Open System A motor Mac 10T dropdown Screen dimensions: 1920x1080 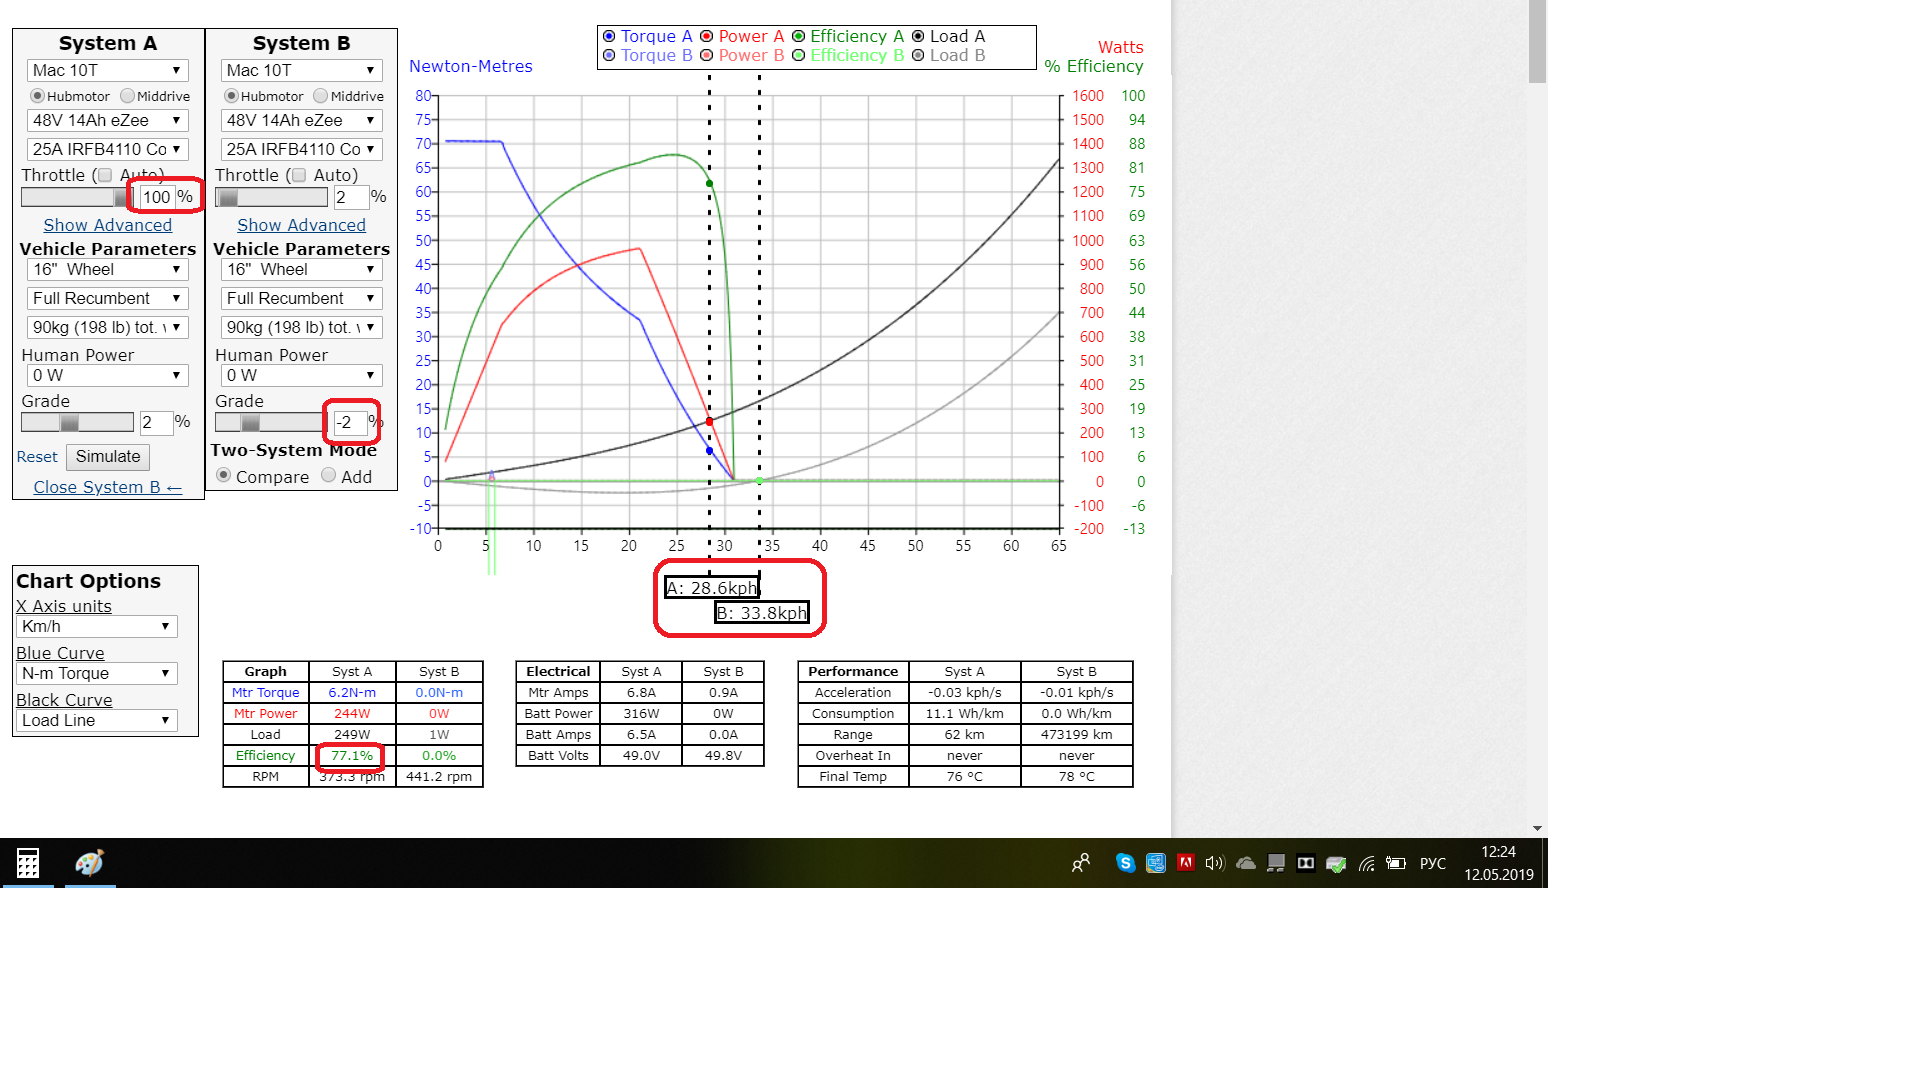(107, 70)
